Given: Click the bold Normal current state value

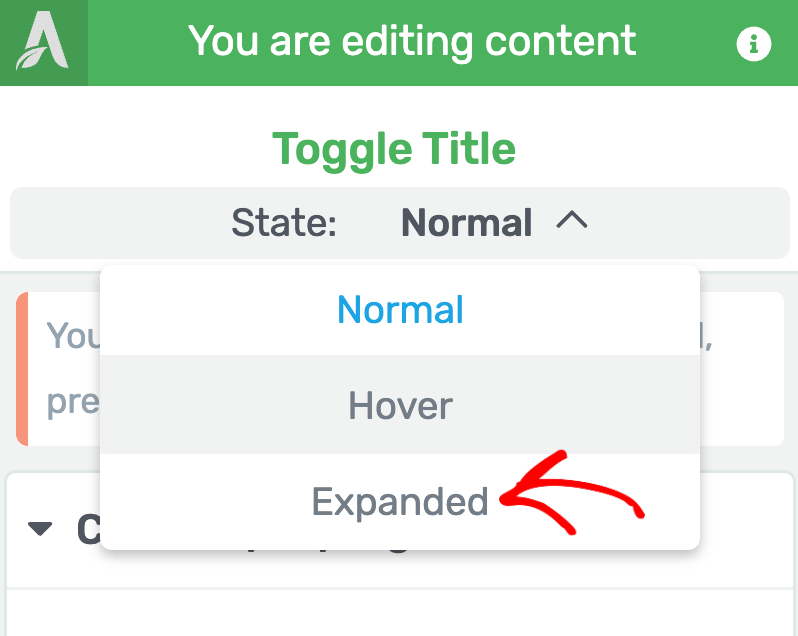Looking at the screenshot, I should coord(467,222).
